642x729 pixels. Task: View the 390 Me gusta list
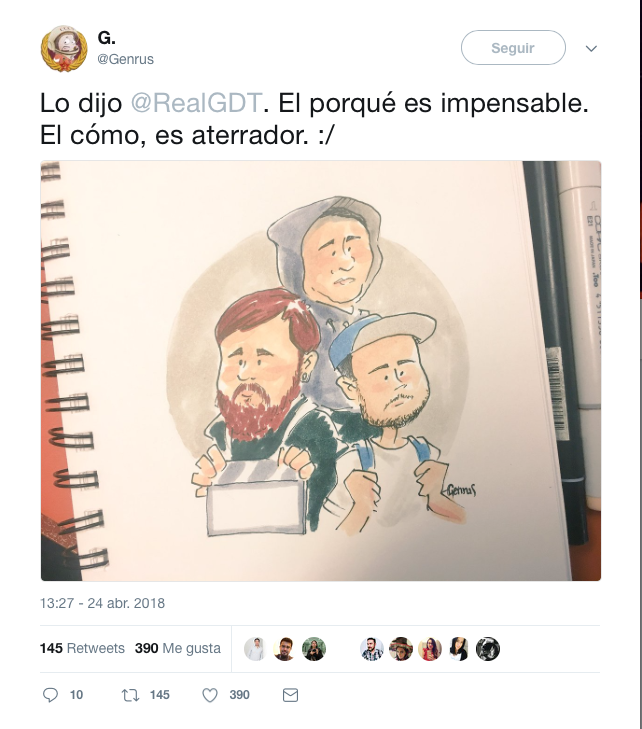point(178,648)
